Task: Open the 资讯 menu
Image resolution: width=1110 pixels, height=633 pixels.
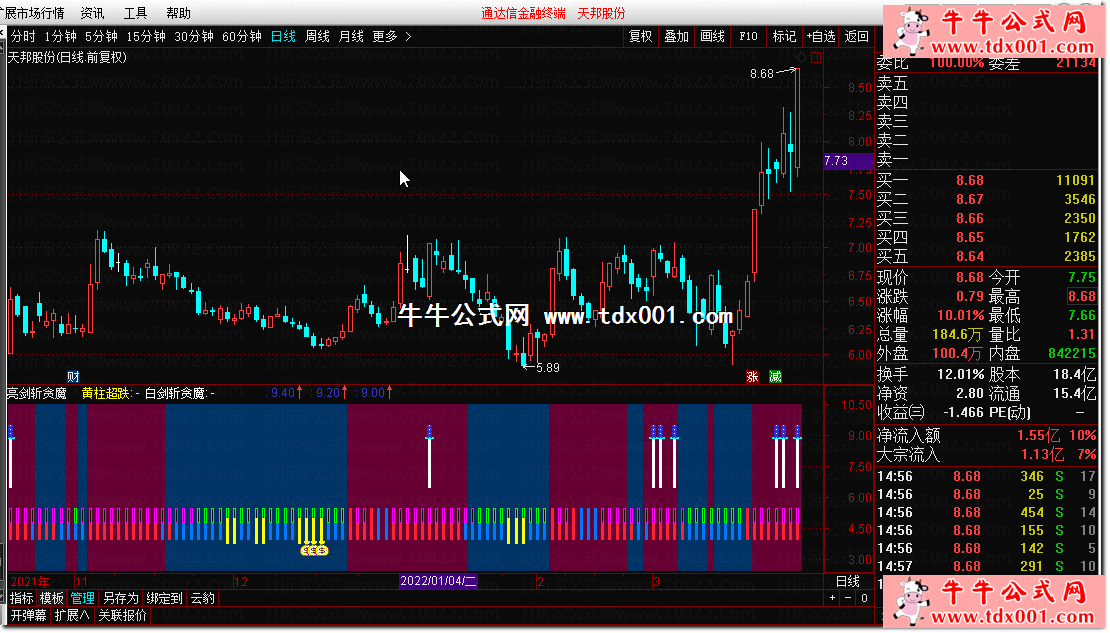Action: tap(92, 13)
